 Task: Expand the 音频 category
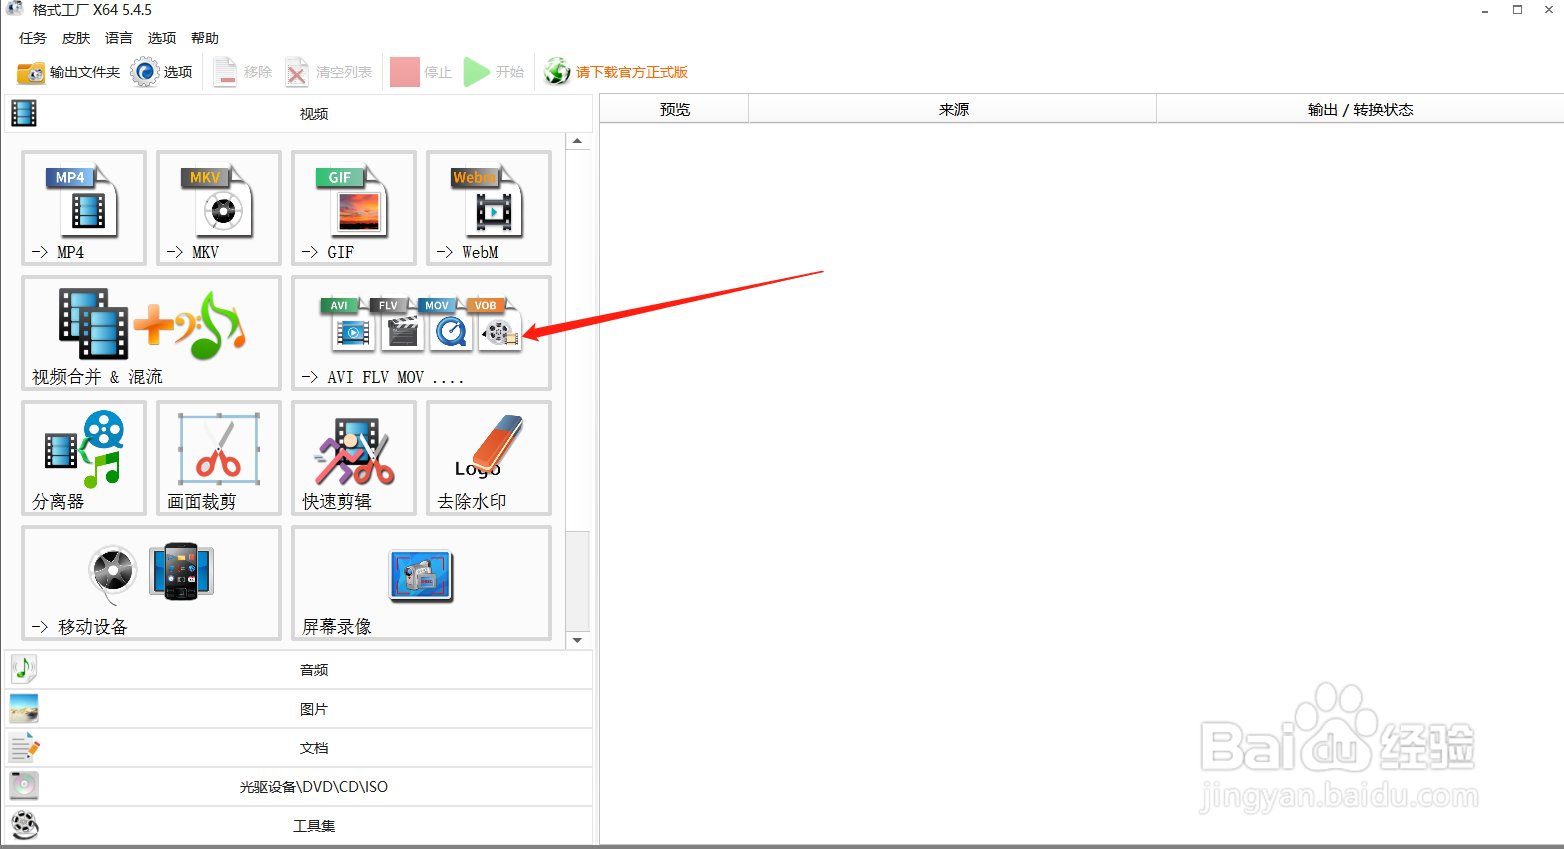pyautogui.click(x=299, y=670)
